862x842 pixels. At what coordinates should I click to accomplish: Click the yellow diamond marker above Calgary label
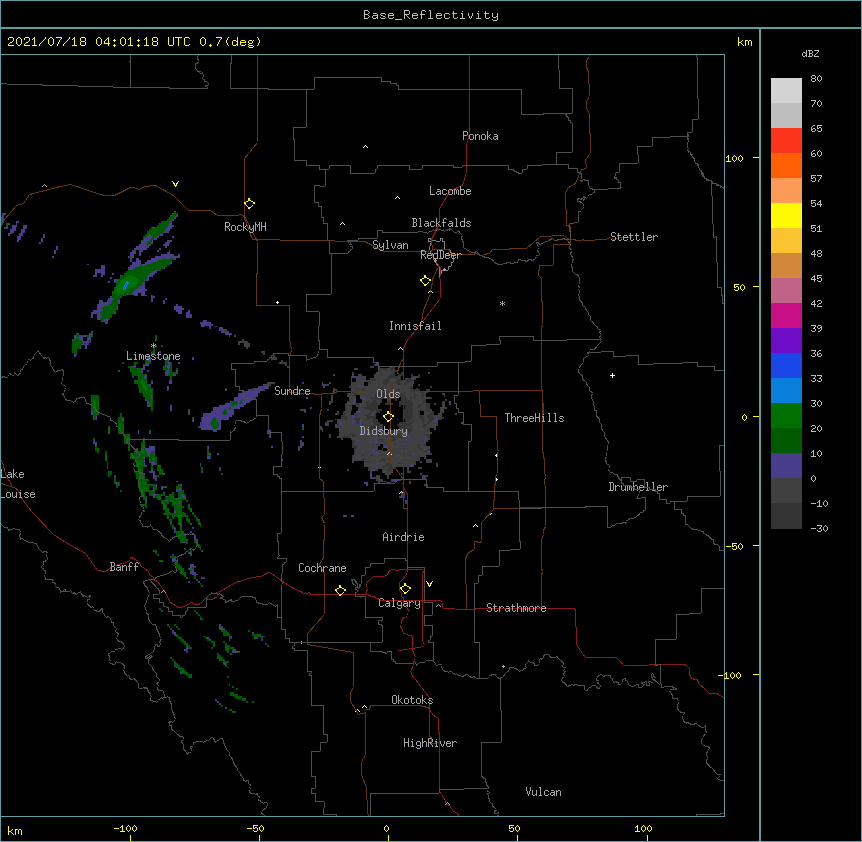coord(405,589)
